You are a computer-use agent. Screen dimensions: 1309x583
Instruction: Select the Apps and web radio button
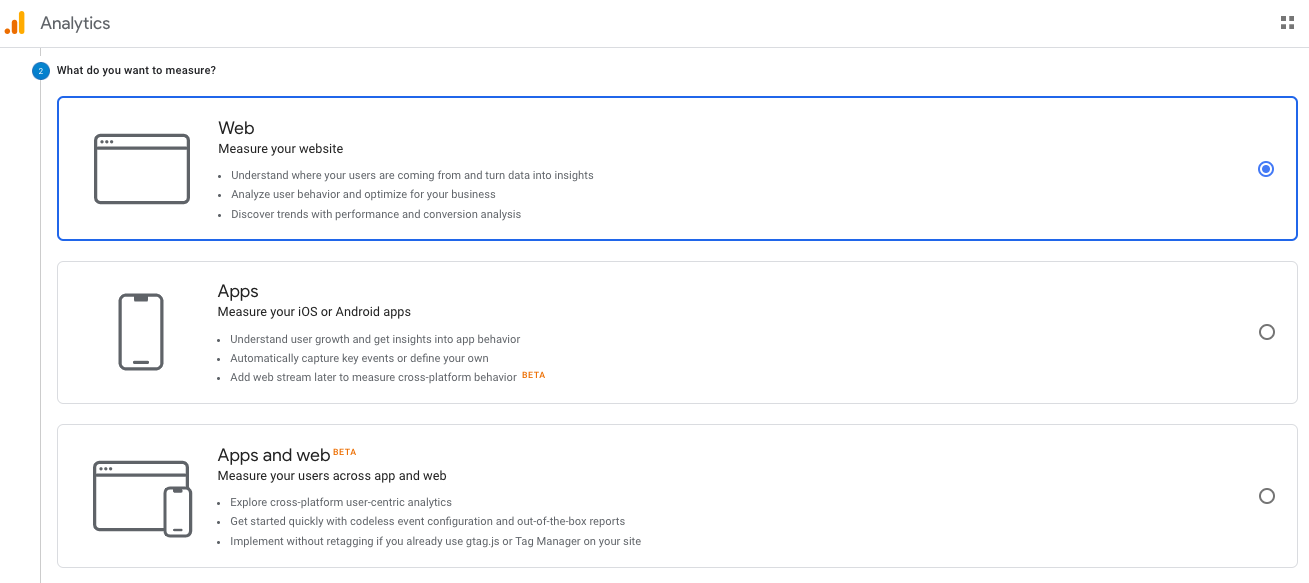pos(1267,496)
